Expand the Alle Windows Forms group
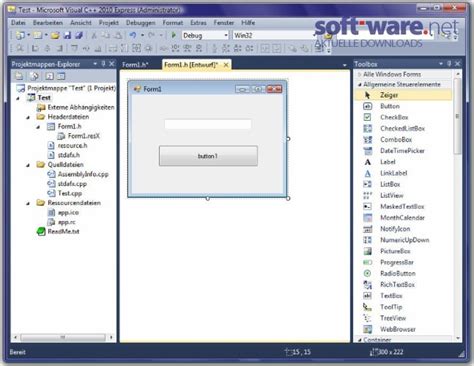This screenshot has height=366, width=474. click(x=360, y=74)
